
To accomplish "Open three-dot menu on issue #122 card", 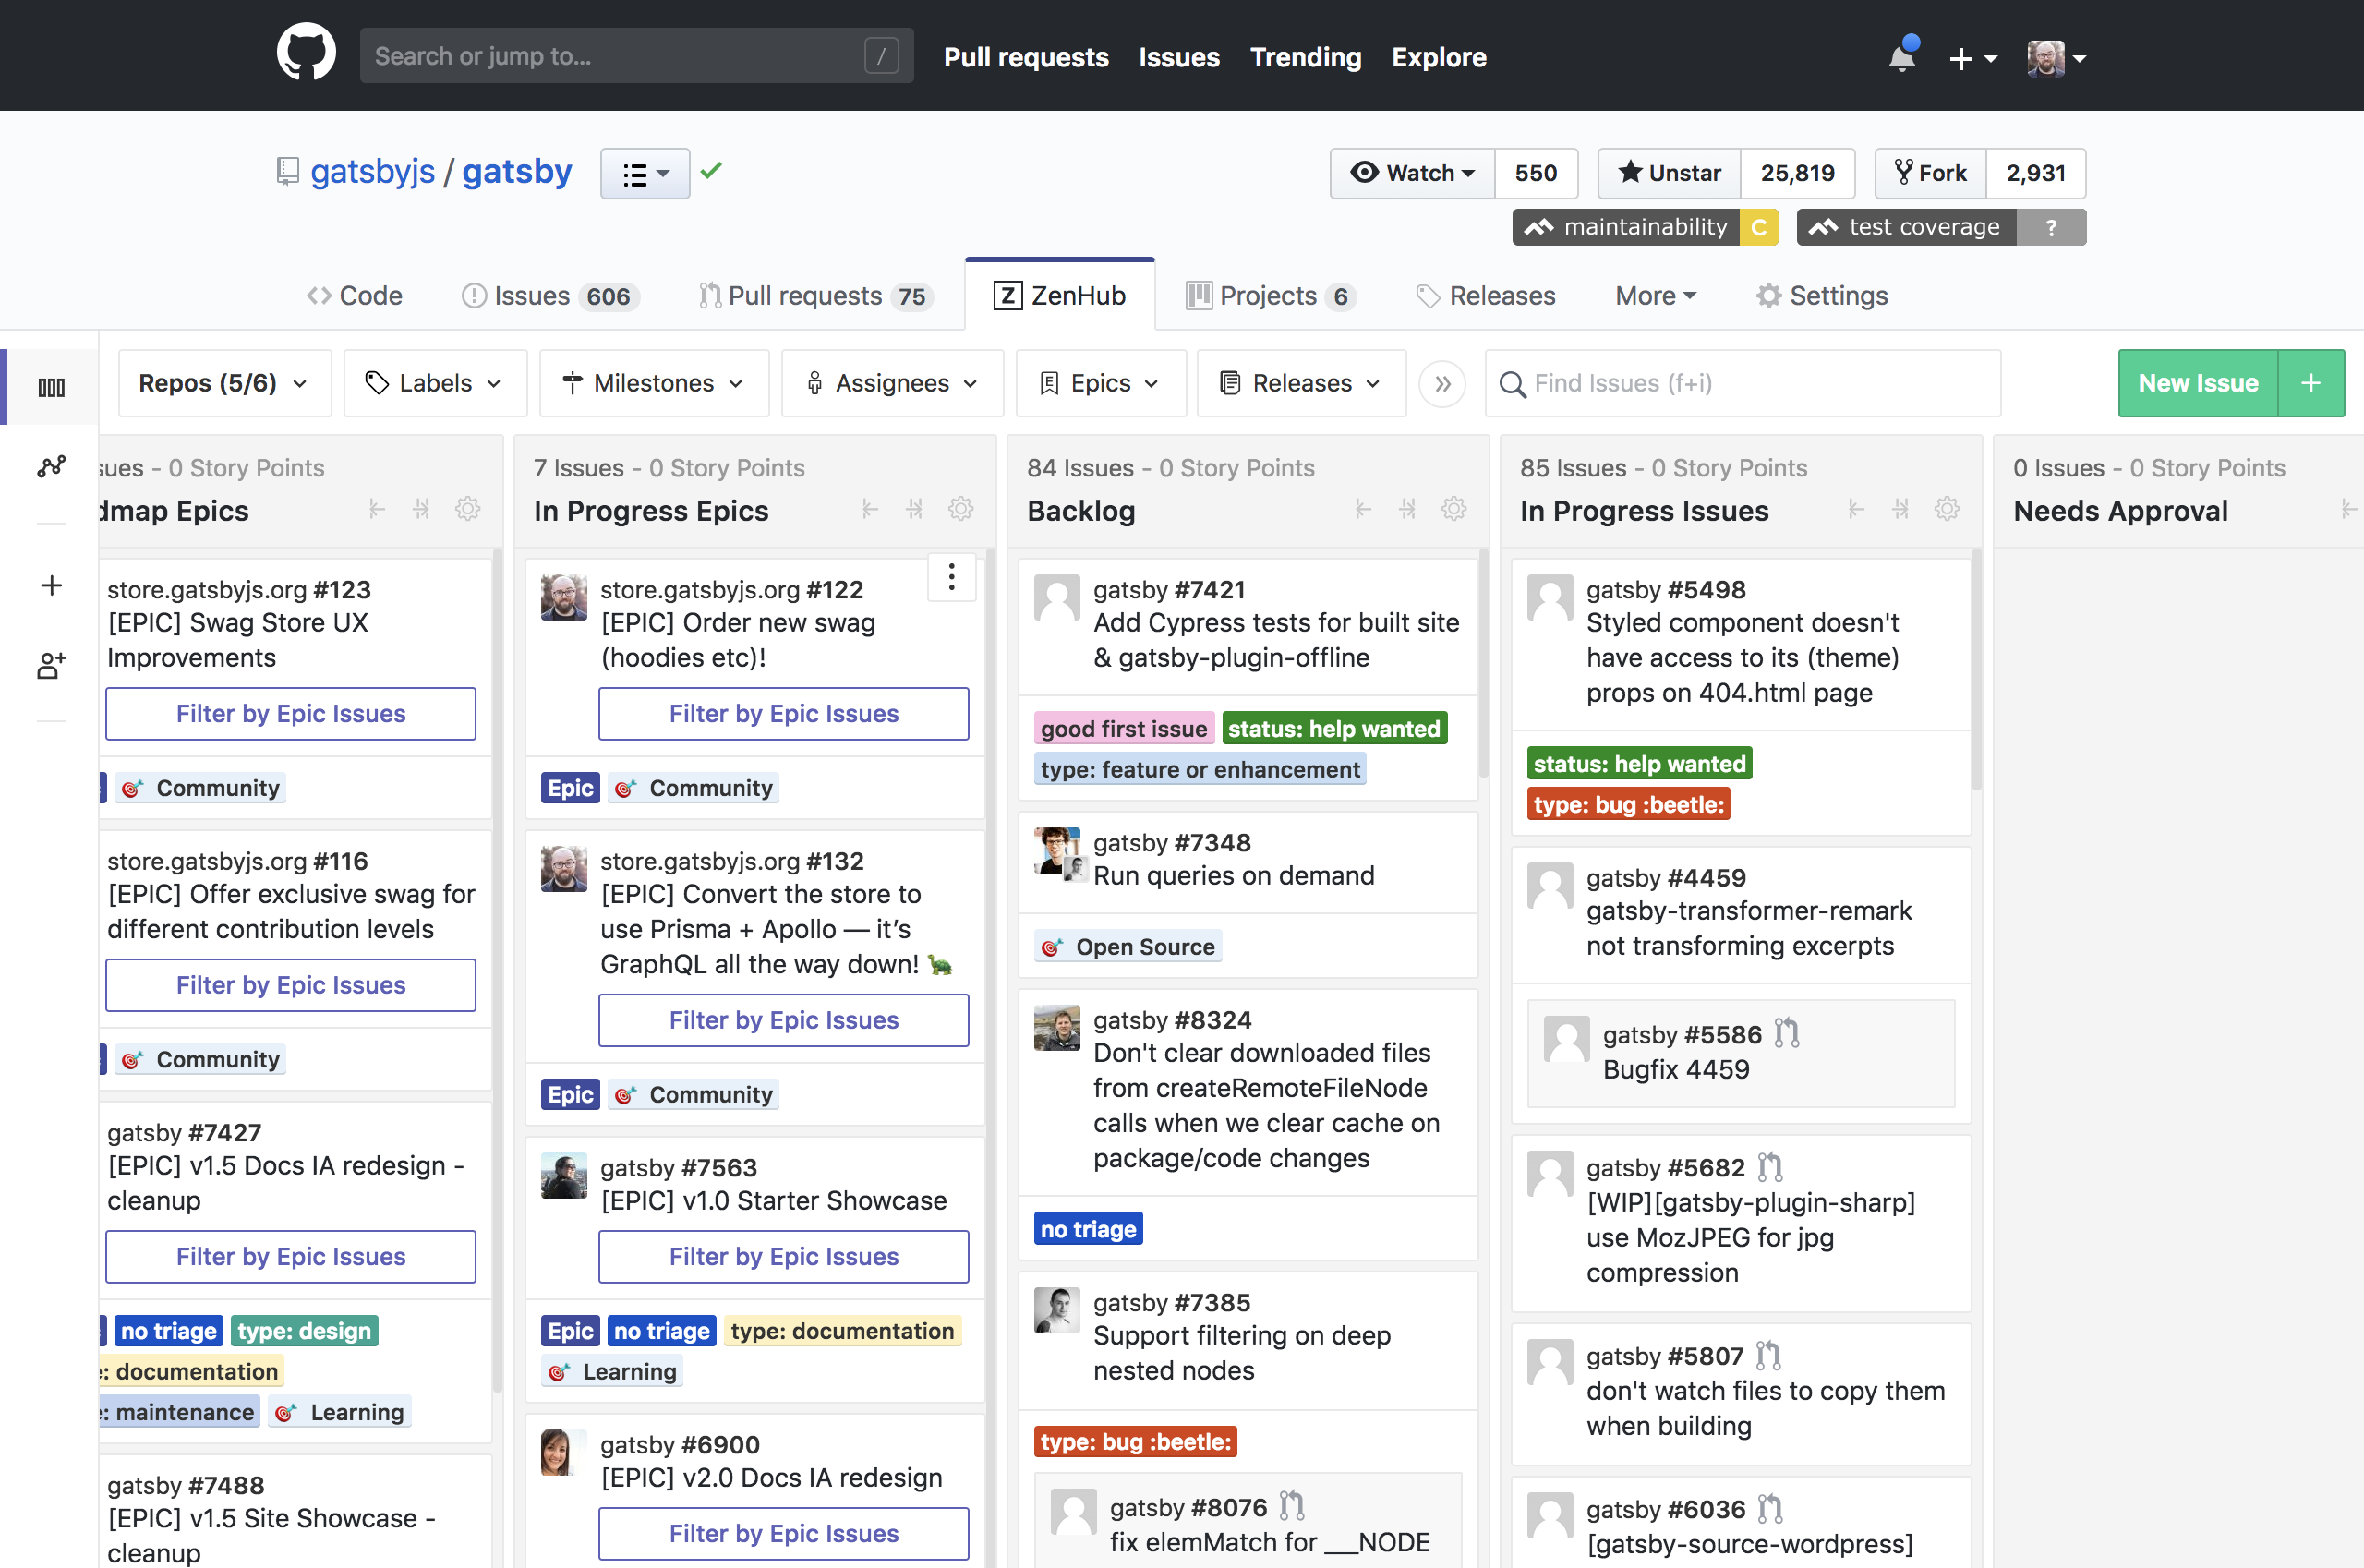I will (951, 577).
